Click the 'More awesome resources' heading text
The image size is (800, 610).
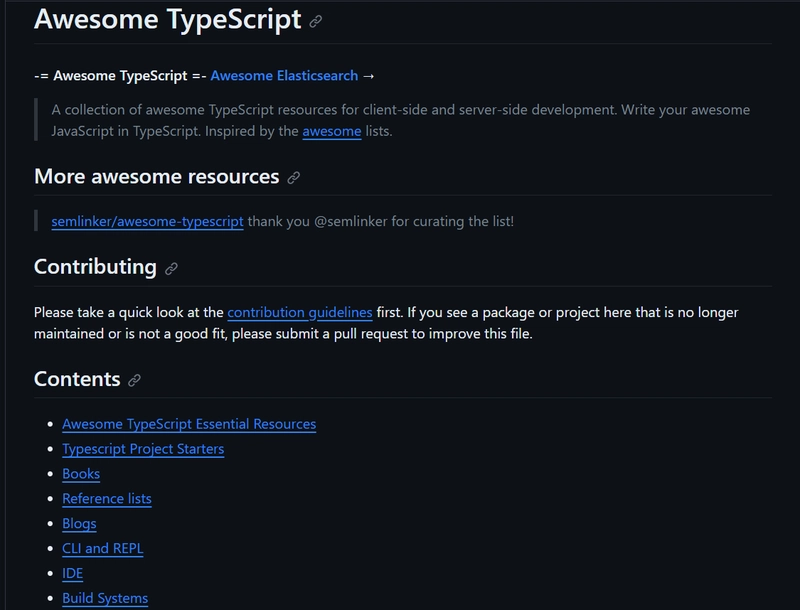pyautogui.click(x=157, y=176)
